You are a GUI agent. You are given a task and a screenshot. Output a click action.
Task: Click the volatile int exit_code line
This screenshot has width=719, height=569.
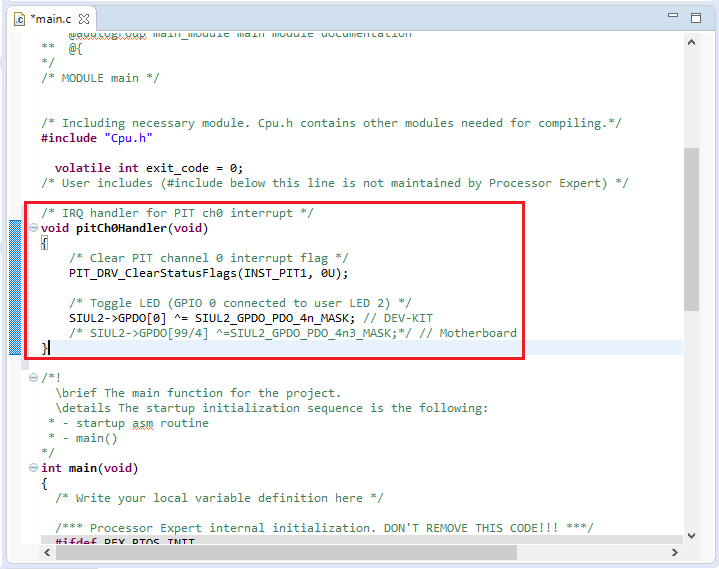149,168
